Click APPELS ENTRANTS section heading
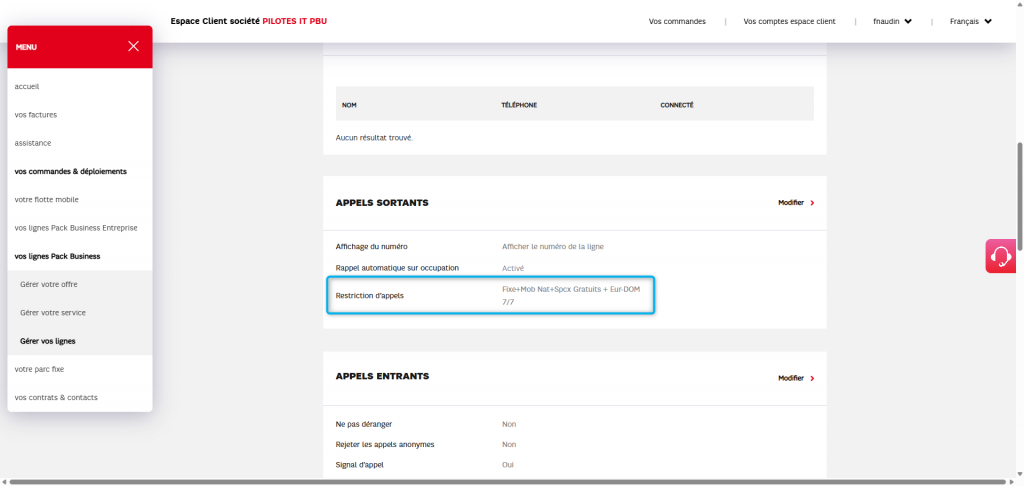 (x=382, y=376)
